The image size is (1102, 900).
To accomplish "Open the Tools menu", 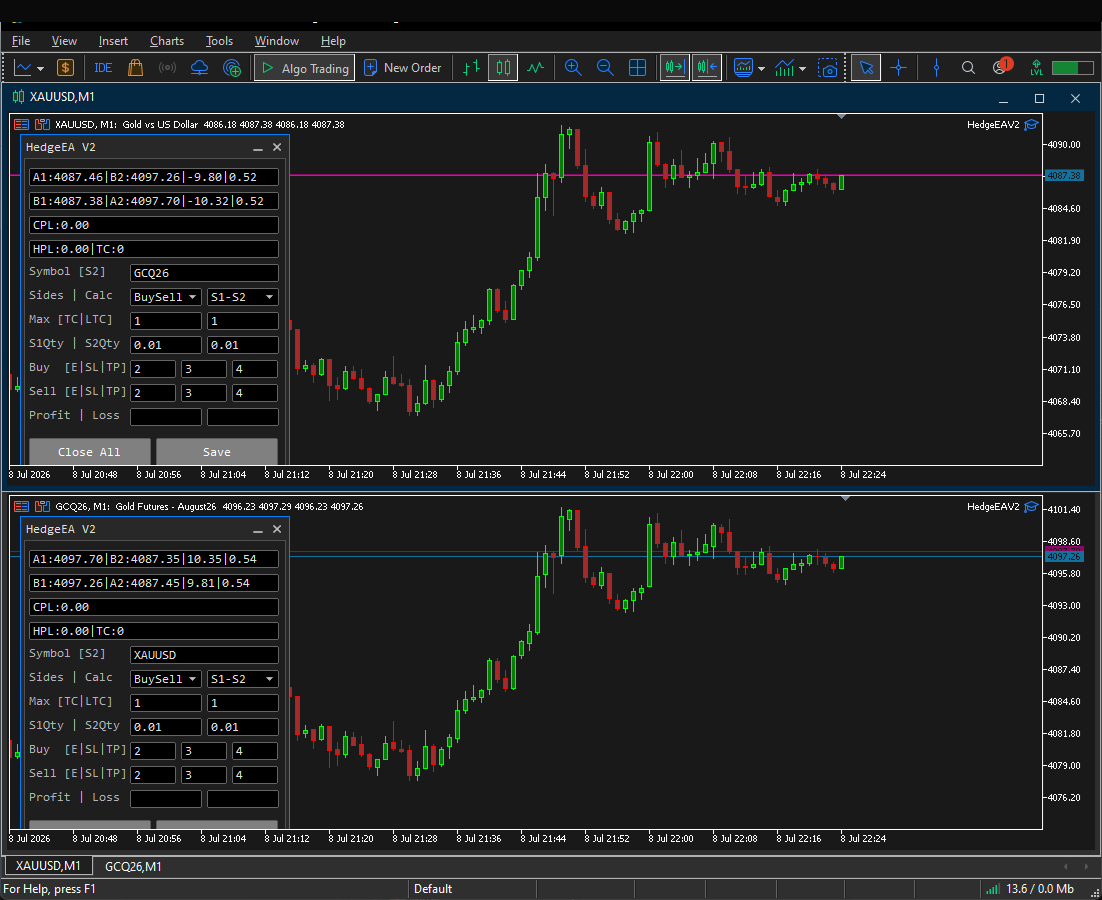I will [x=219, y=41].
